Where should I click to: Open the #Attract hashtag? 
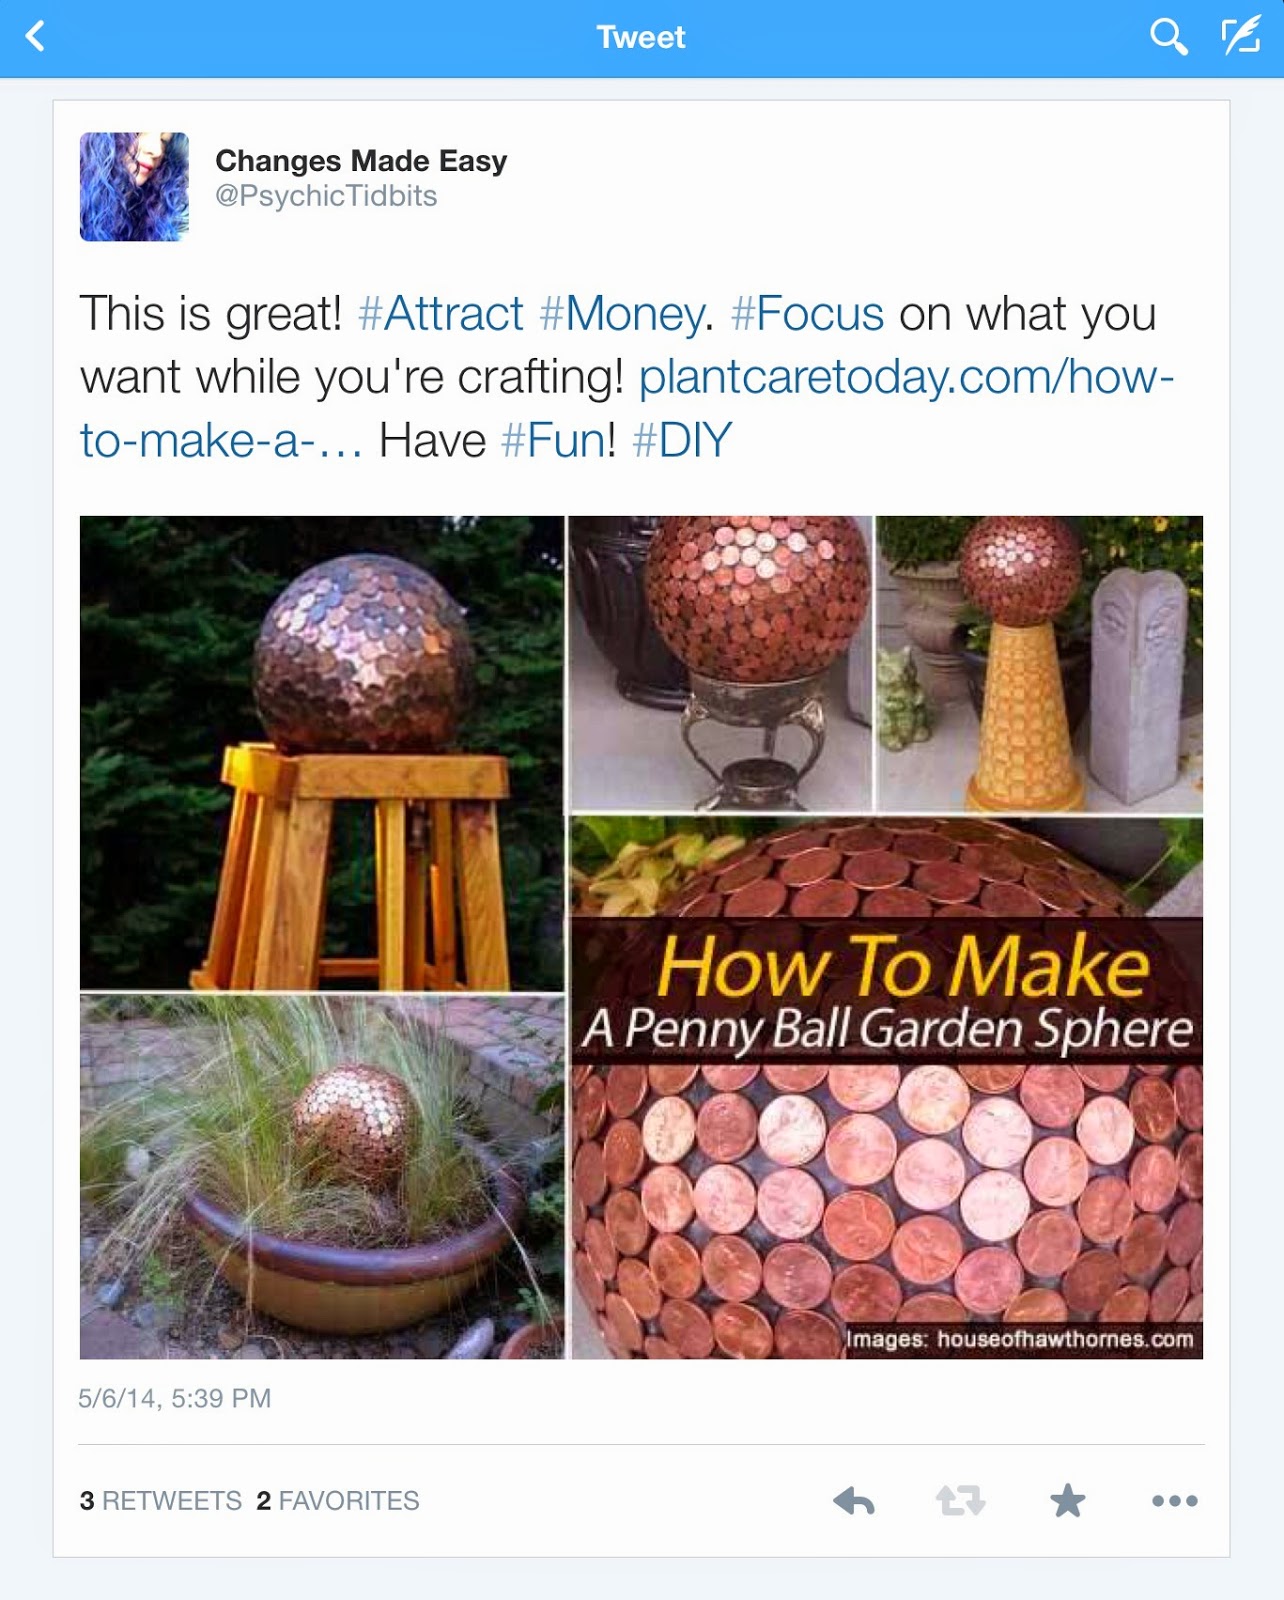[x=440, y=314]
